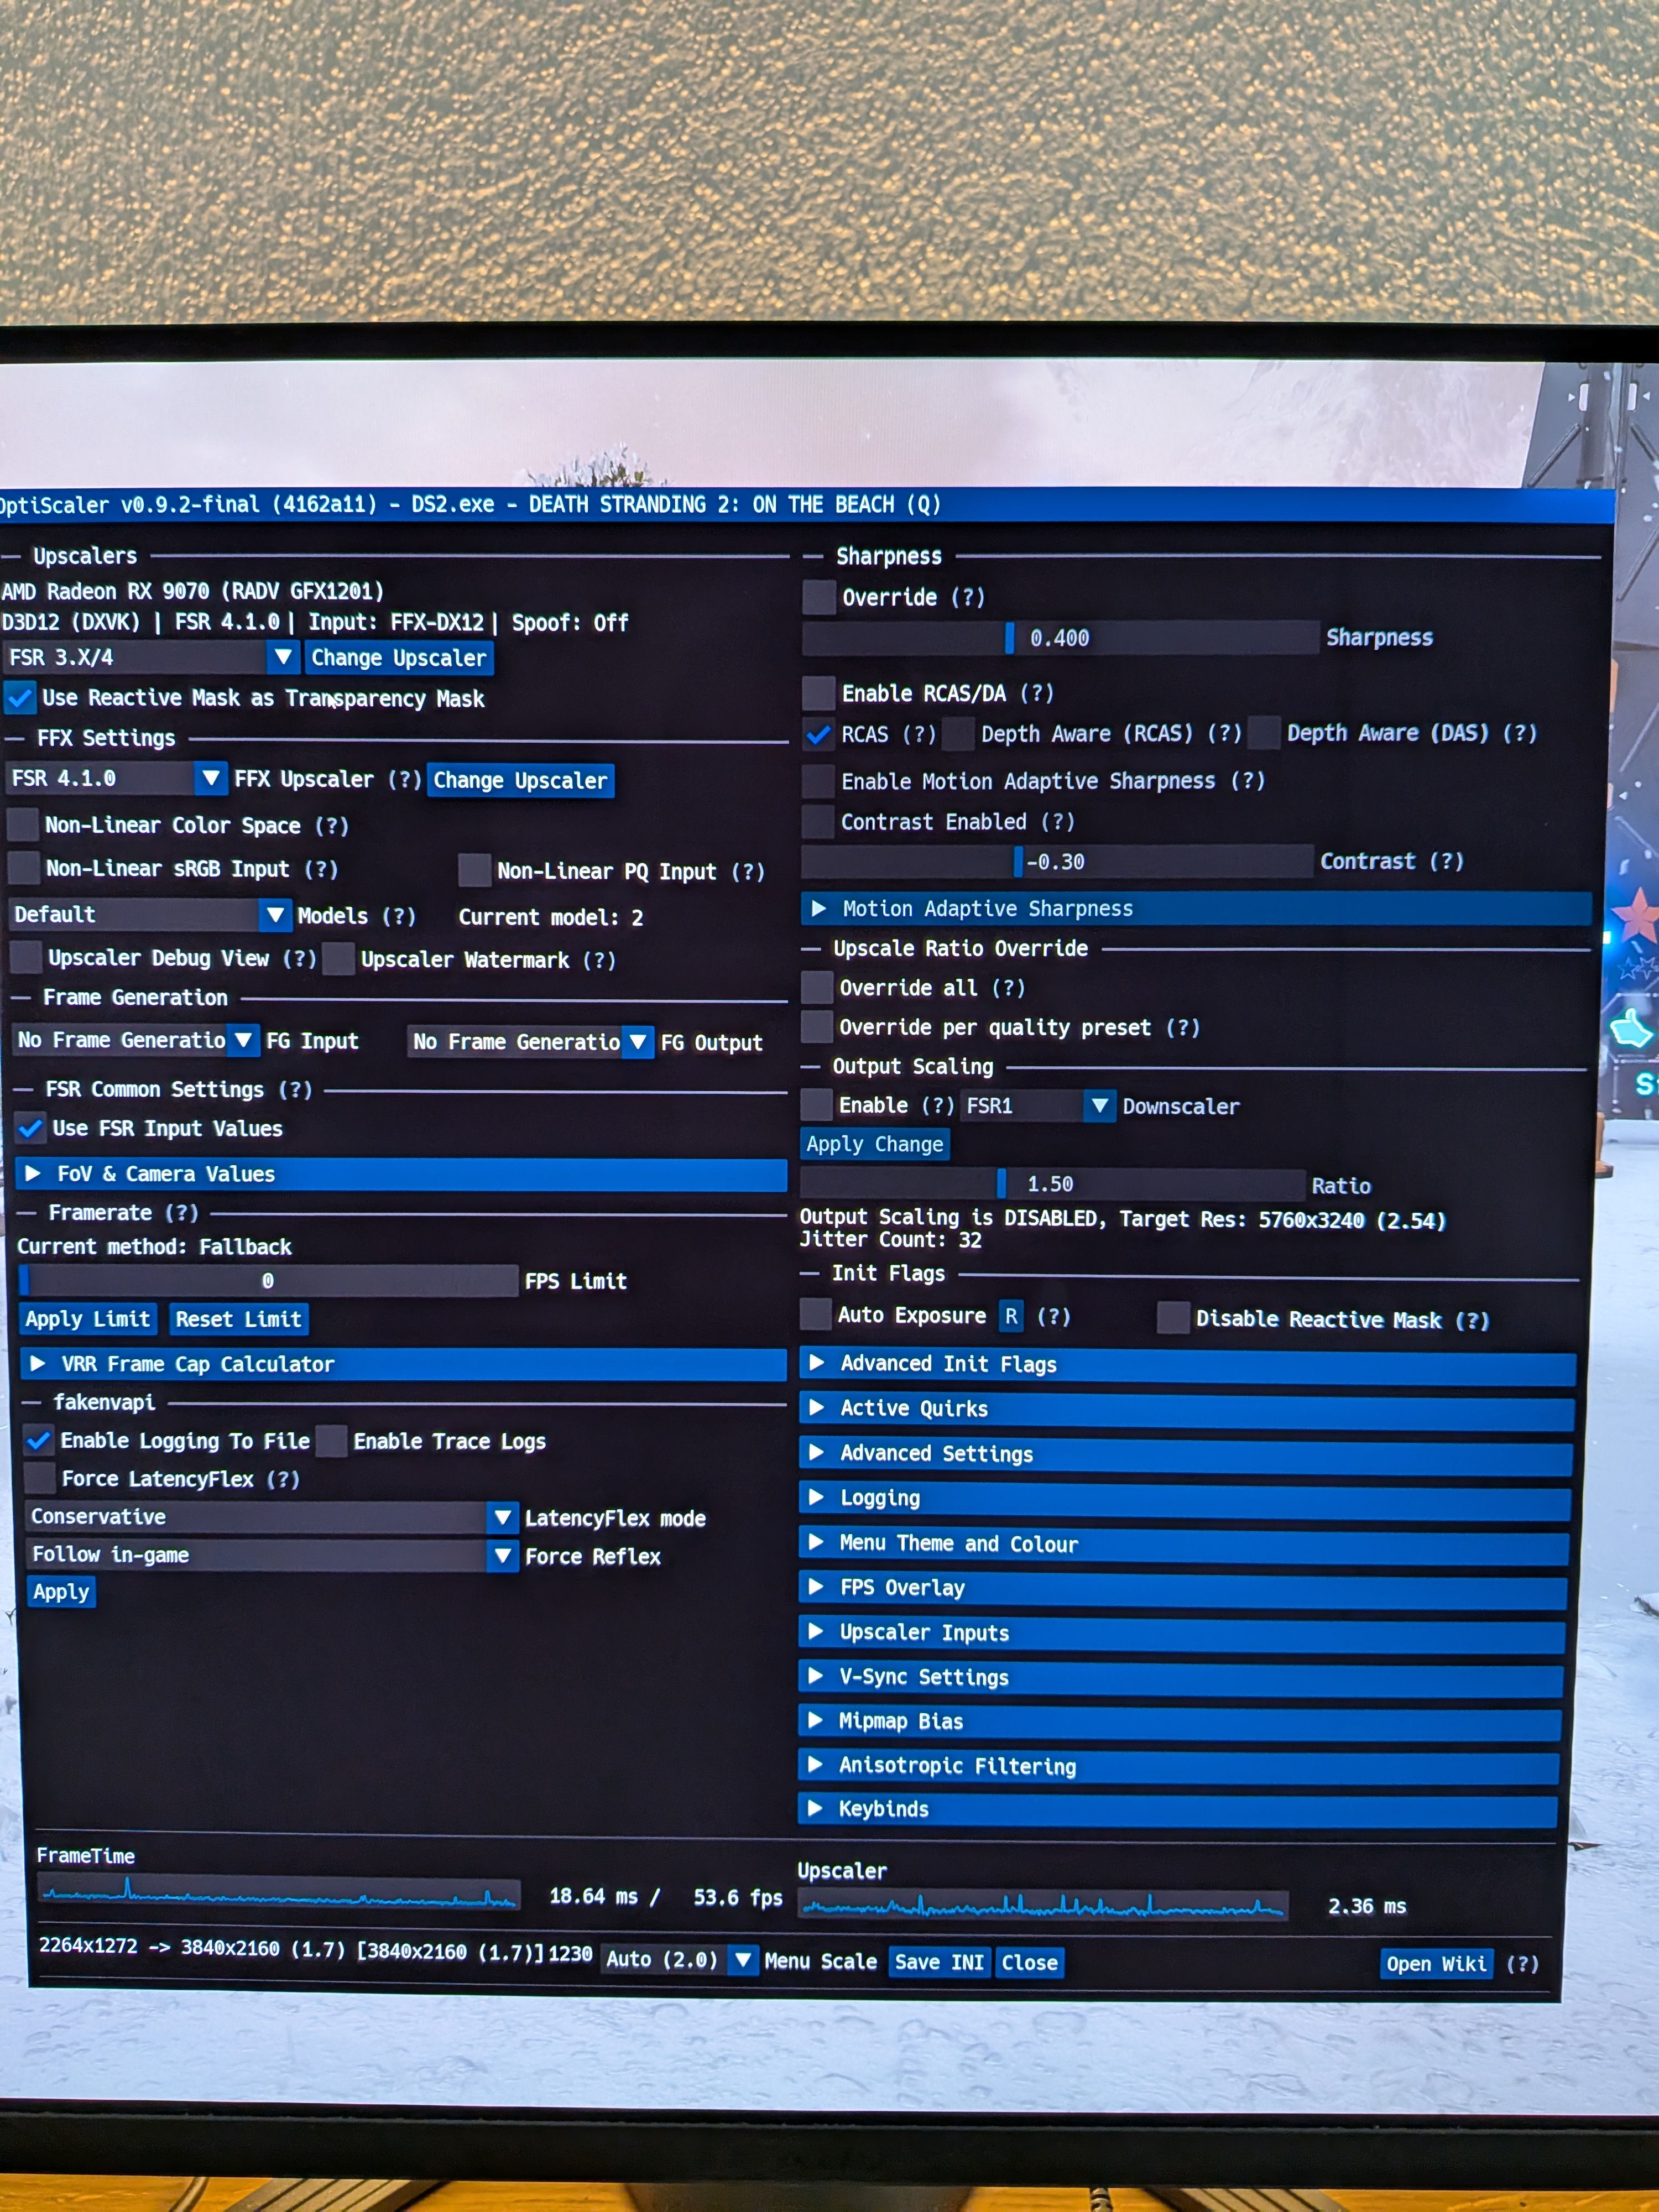1659x2212 pixels.
Task: Click Apply Change in Output Scaling
Action: pos(875,1144)
